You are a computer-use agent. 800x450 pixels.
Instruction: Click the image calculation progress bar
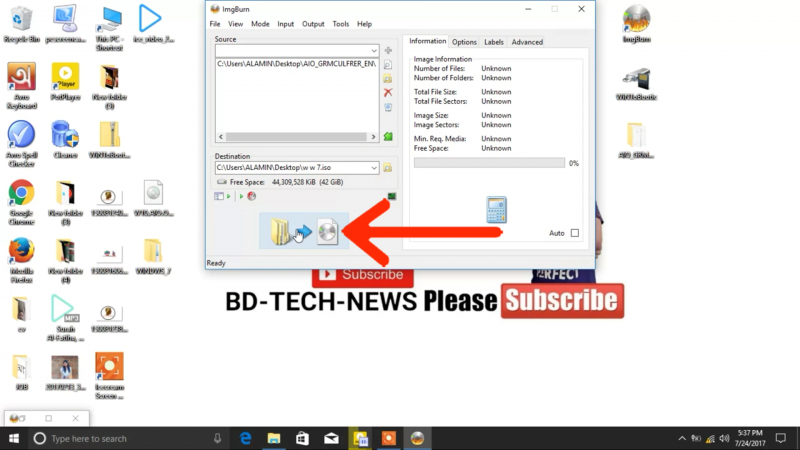pyautogui.click(x=489, y=163)
